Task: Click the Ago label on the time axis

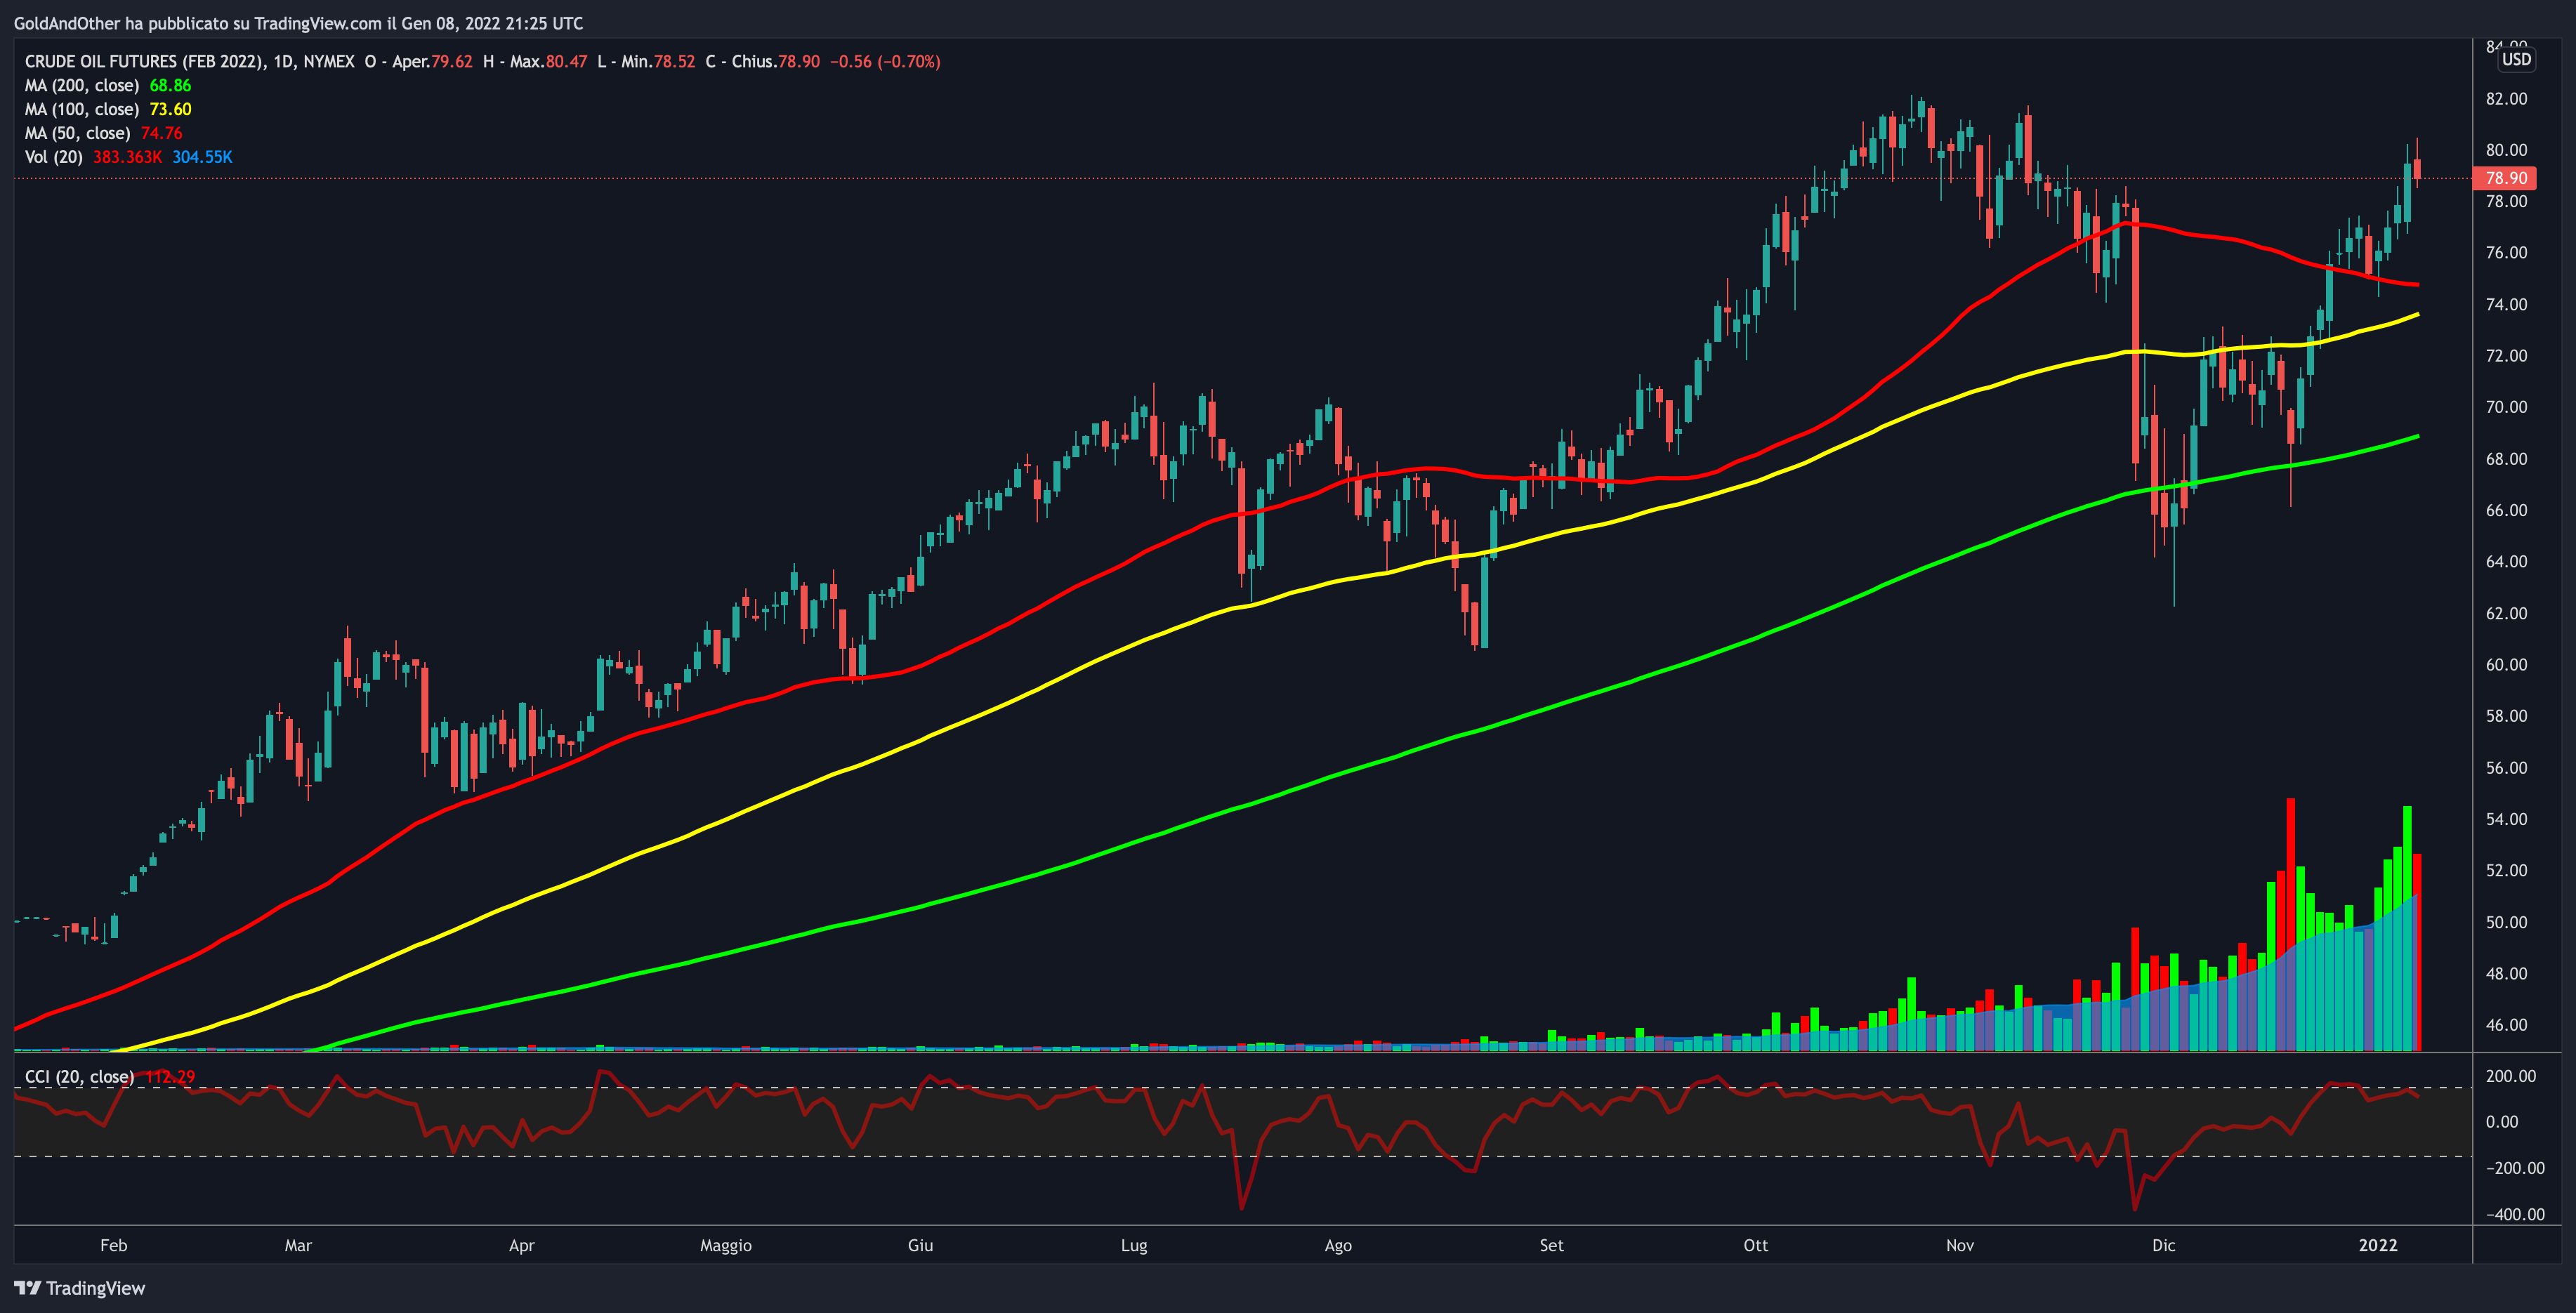Action: click(1338, 1245)
